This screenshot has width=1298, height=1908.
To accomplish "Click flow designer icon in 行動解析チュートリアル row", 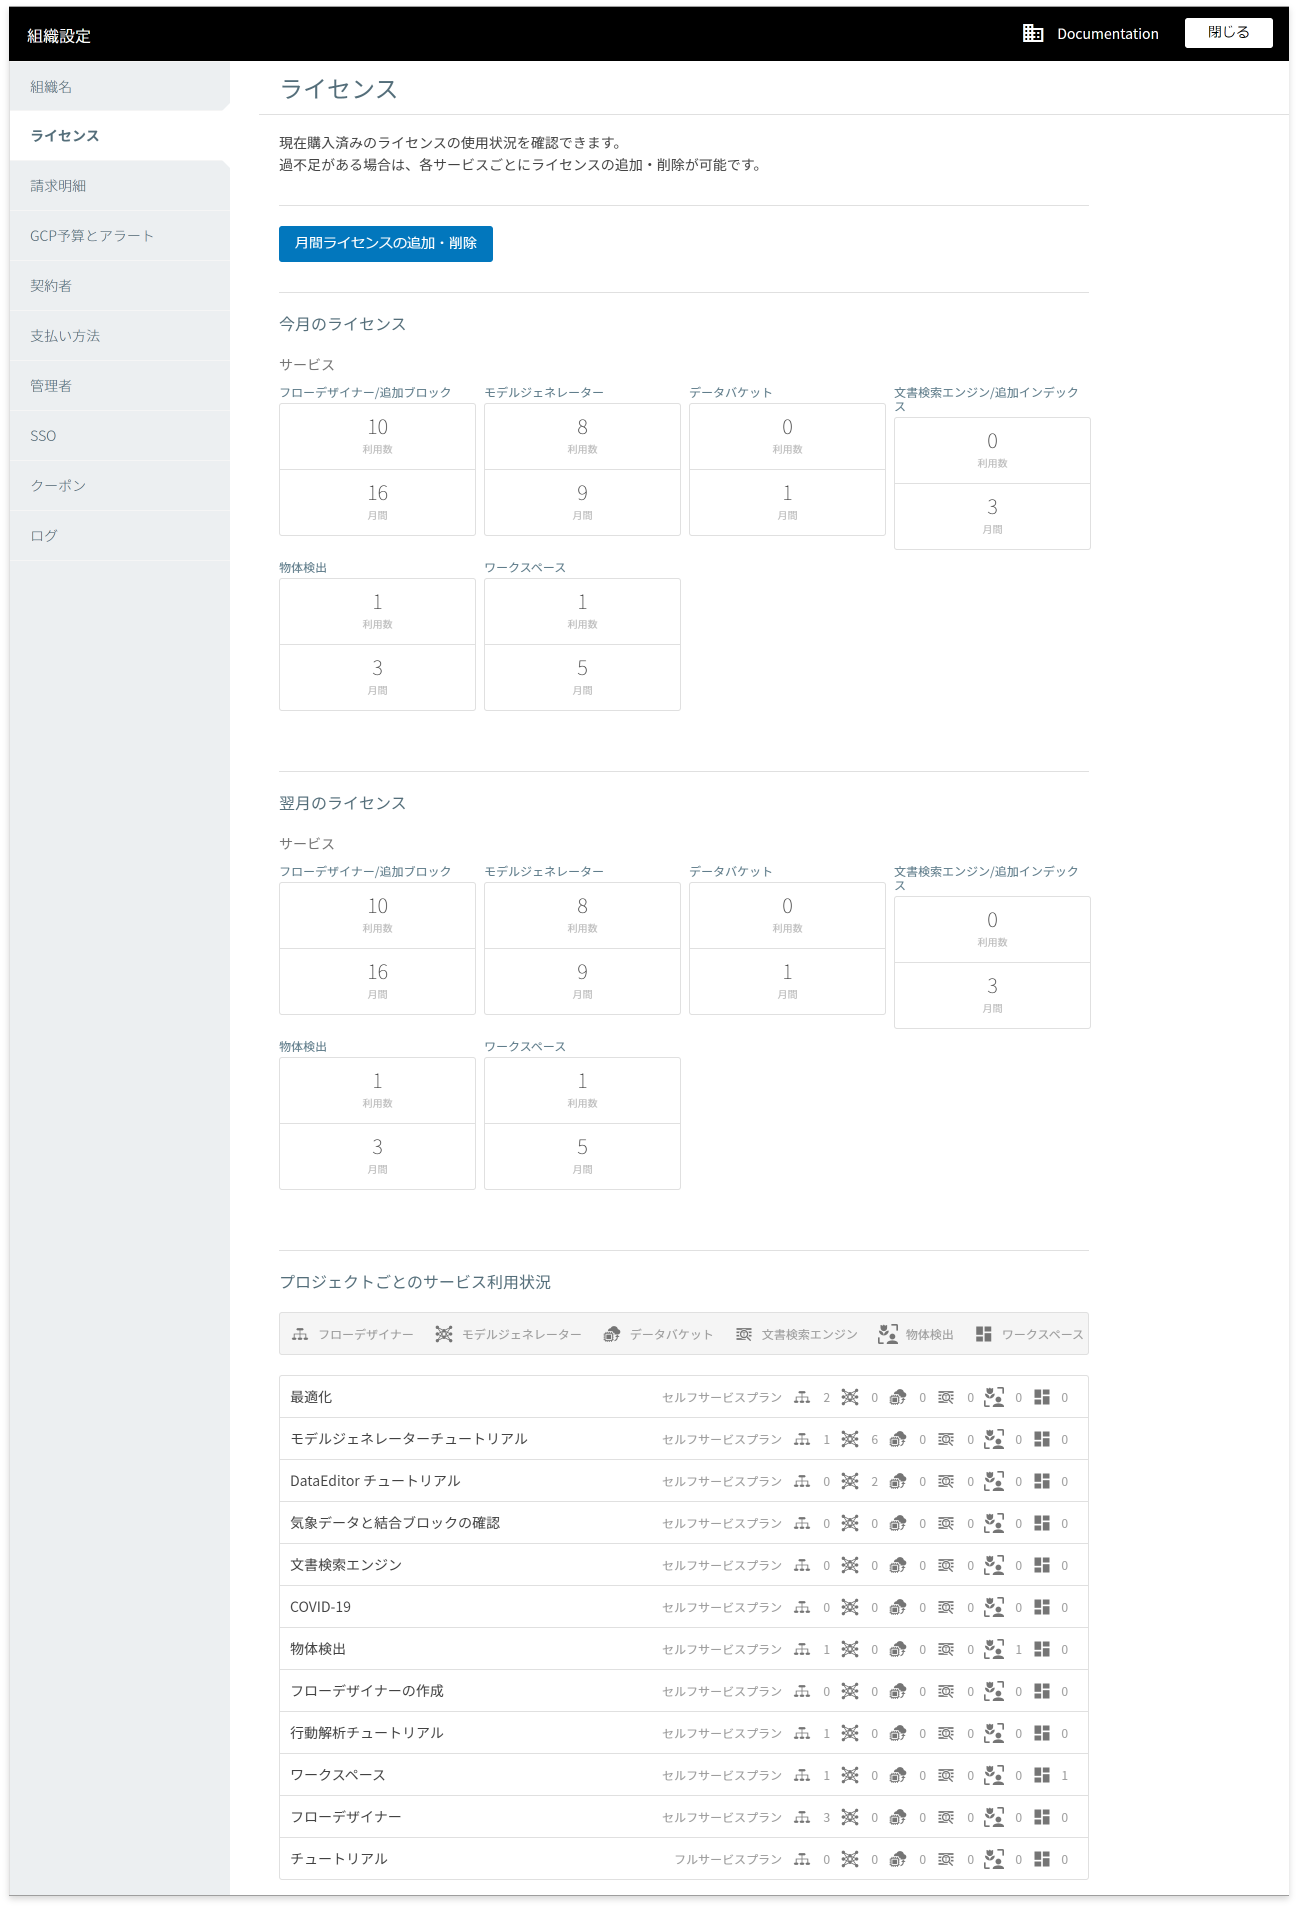I will coord(802,1733).
